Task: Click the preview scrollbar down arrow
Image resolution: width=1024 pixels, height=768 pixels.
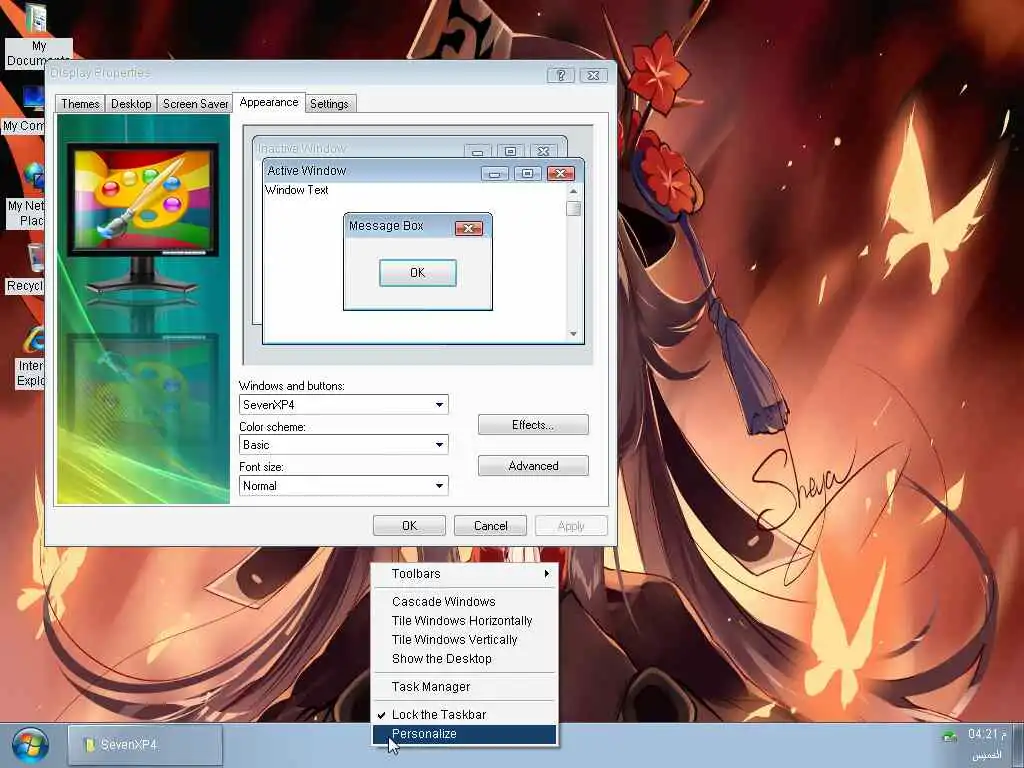Action: (573, 334)
